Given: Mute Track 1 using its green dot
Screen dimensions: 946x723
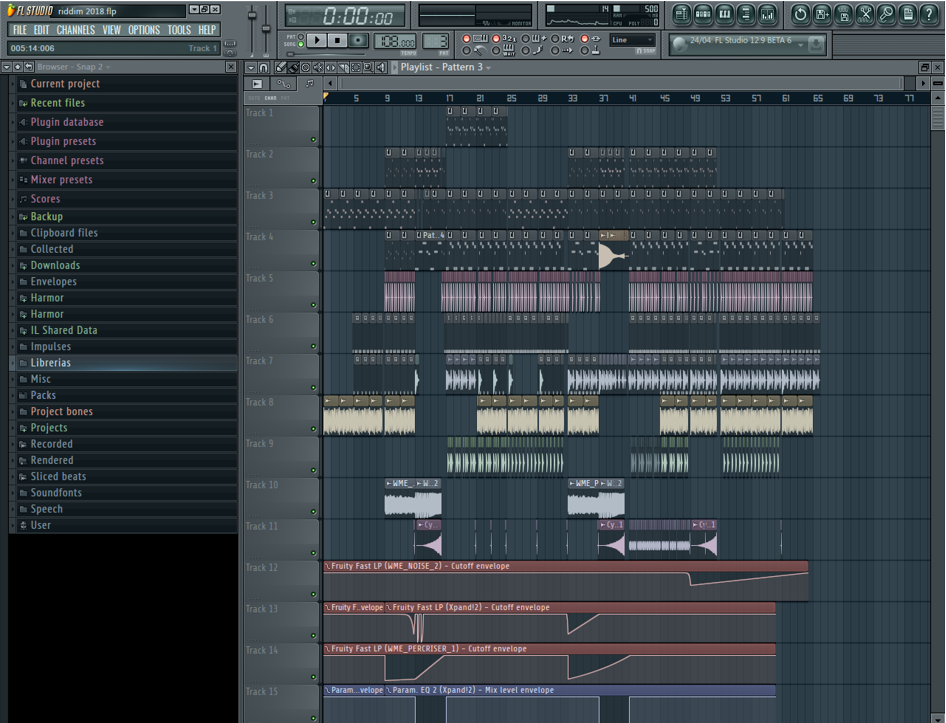Looking at the screenshot, I should pyautogui.click(x=313, y=139).
